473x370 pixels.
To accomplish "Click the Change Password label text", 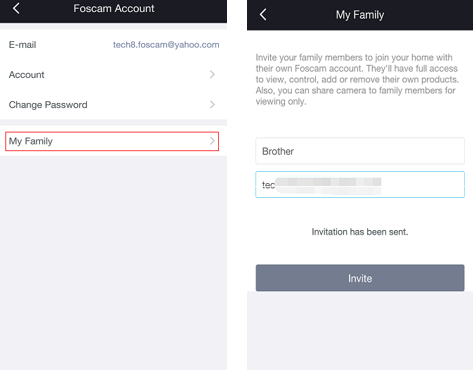I will [x=48, y=105].
